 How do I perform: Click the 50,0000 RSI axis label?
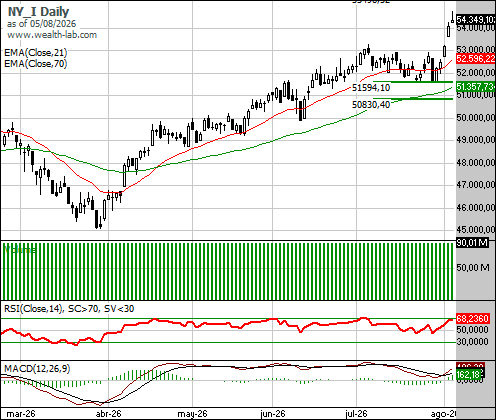pyautogui.click(x=472, y=330)
